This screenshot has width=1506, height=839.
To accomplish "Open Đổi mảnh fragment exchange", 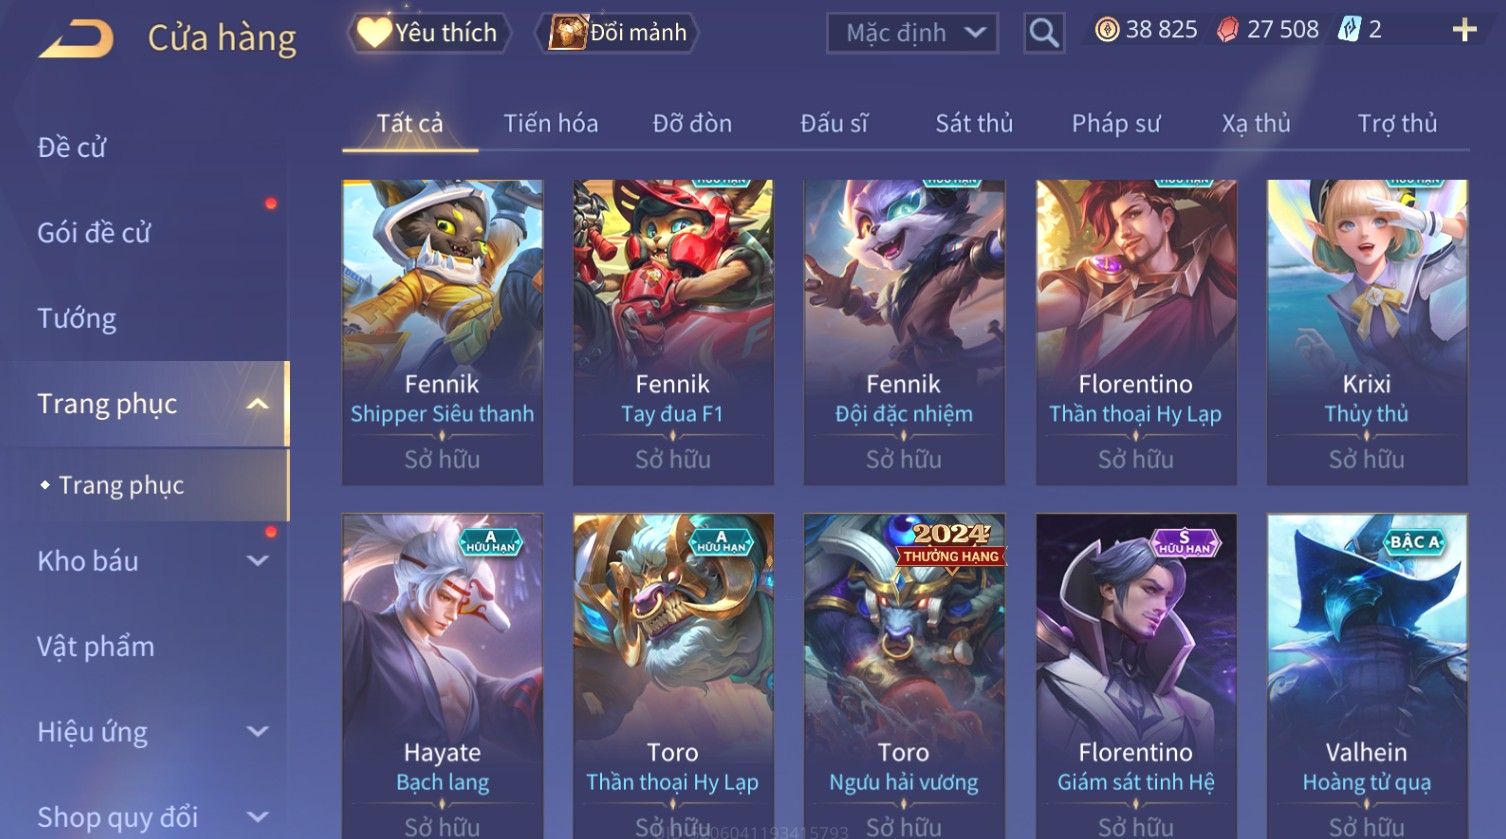I will point(618,33).
